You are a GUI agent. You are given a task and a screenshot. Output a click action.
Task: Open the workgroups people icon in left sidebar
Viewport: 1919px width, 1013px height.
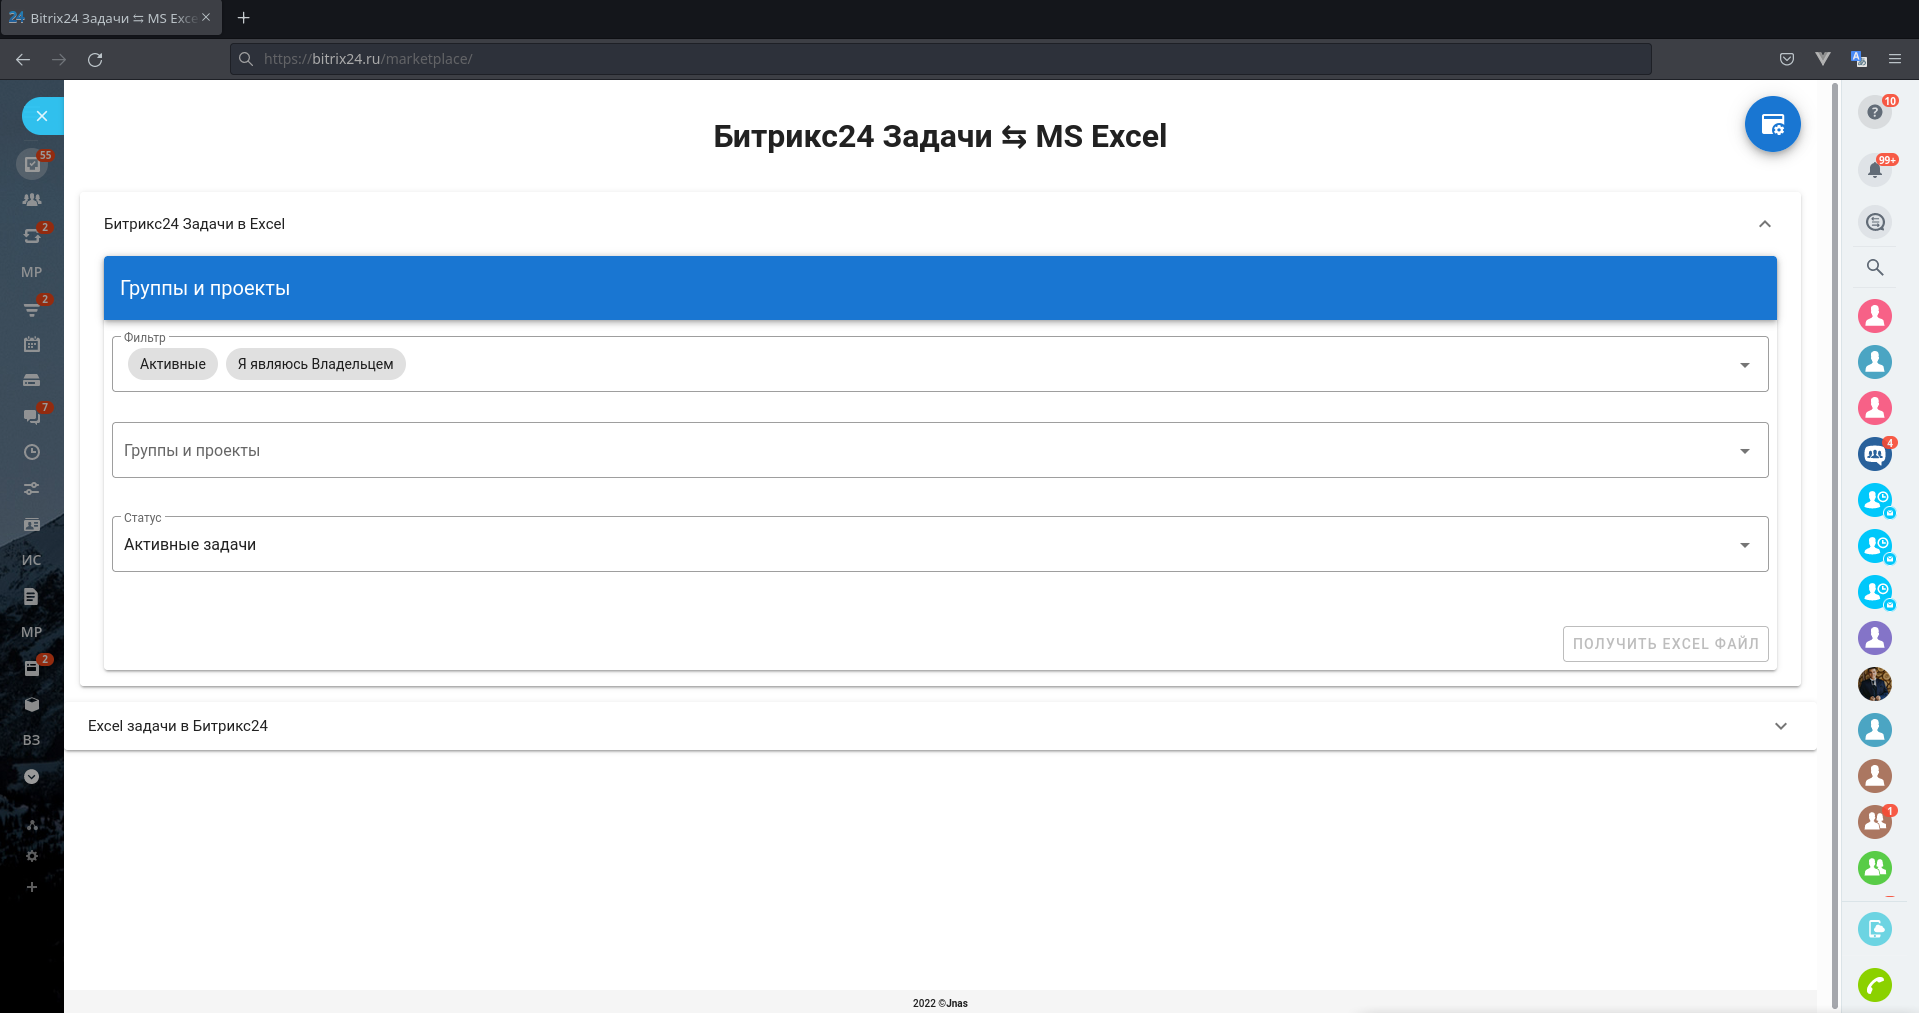(32, 200)
